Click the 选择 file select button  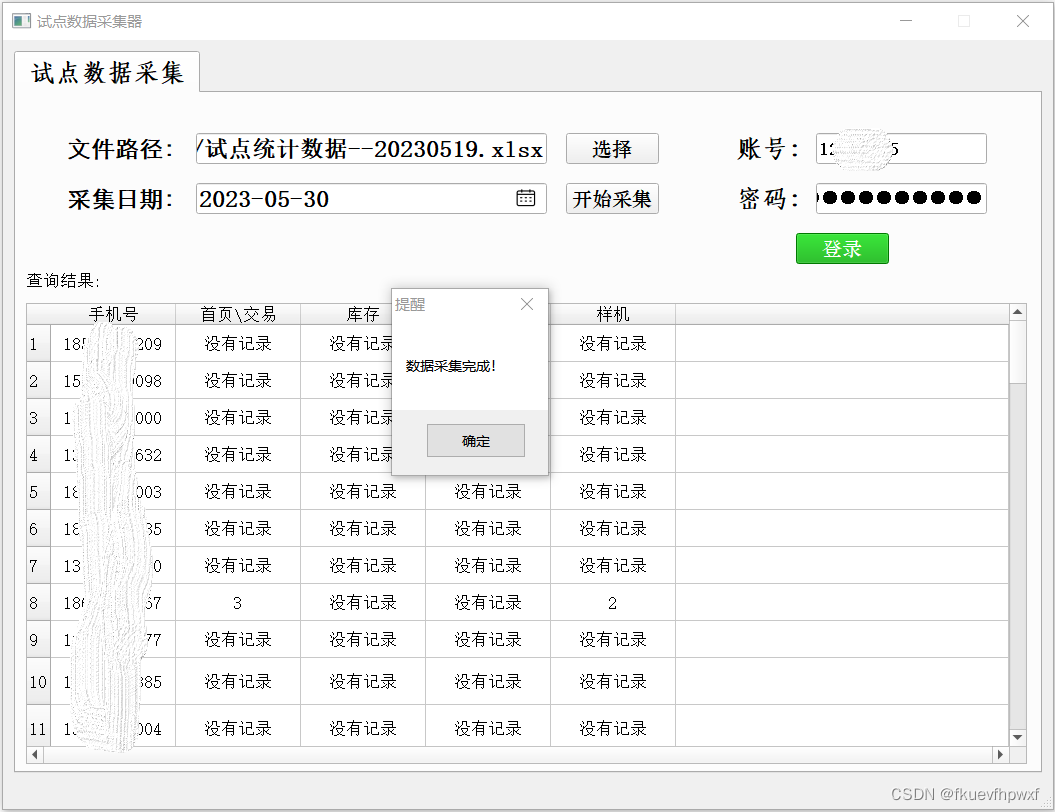click(612, 149)
